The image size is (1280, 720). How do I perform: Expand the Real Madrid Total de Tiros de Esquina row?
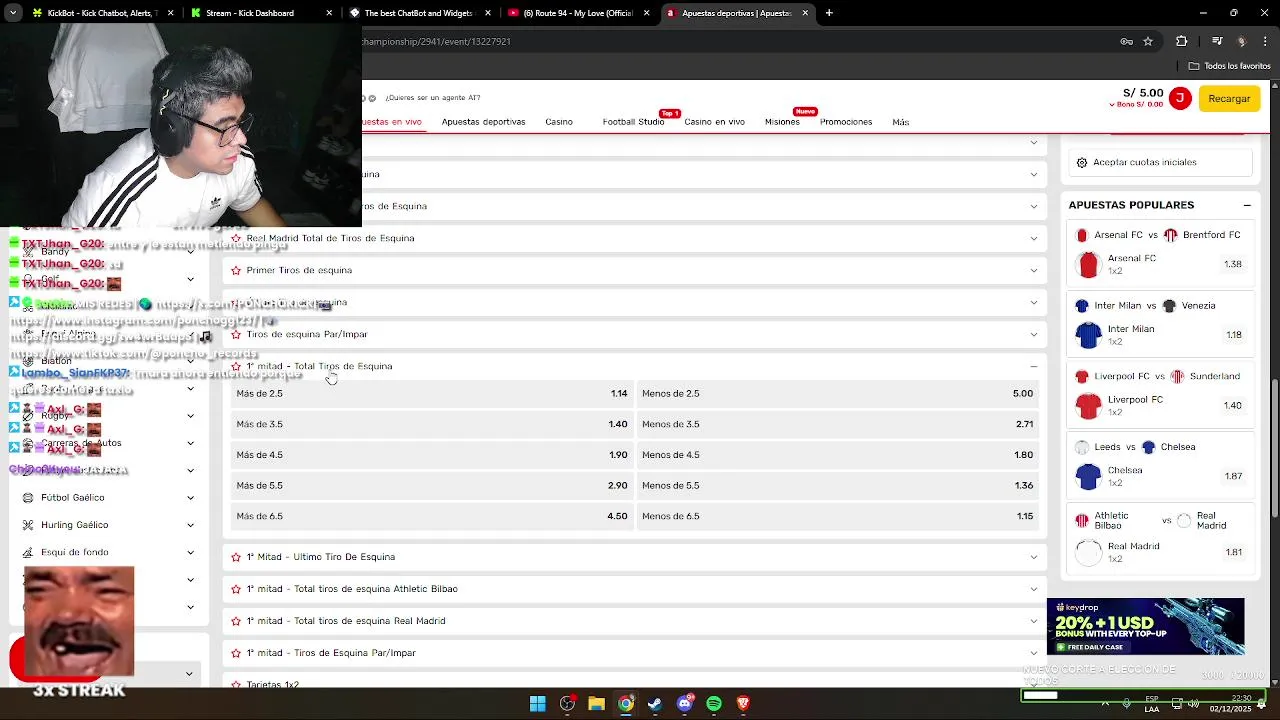click(x=1034, y=238)
